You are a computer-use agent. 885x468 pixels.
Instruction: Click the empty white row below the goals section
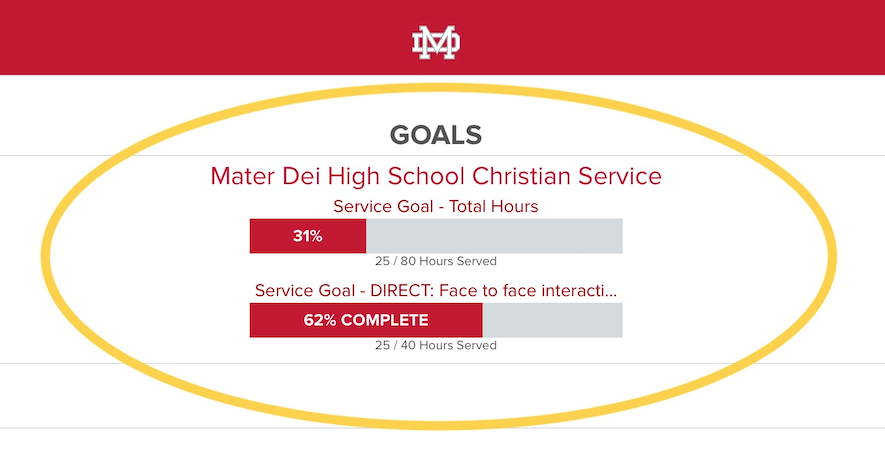point(442,395)
